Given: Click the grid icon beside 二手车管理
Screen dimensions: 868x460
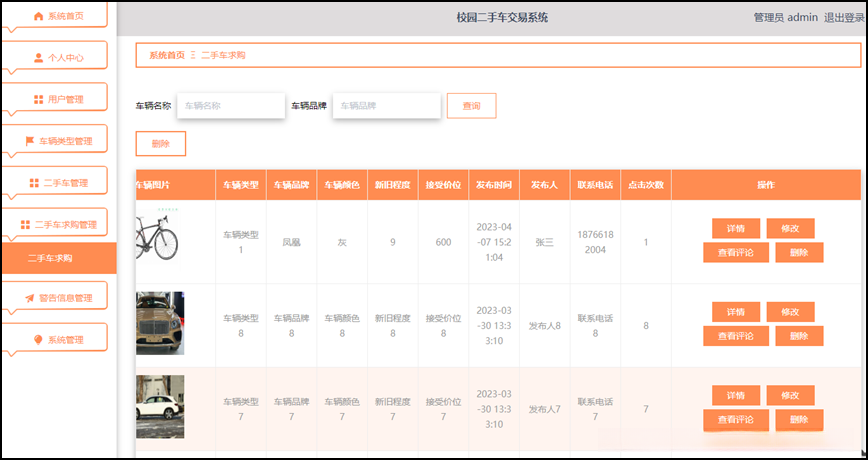Looking at the screenshot, I should point(34,183).
